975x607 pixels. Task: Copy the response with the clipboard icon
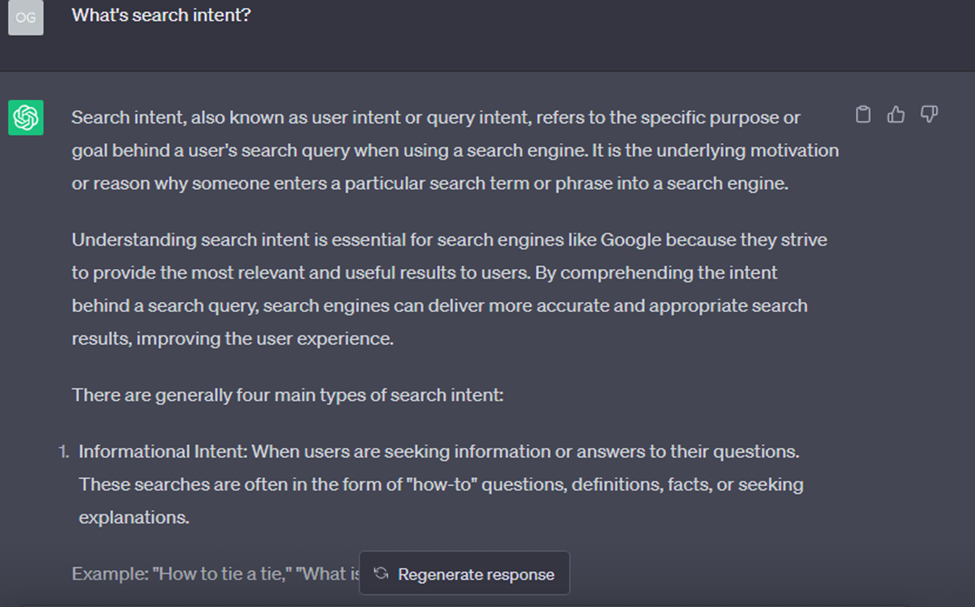863,115
